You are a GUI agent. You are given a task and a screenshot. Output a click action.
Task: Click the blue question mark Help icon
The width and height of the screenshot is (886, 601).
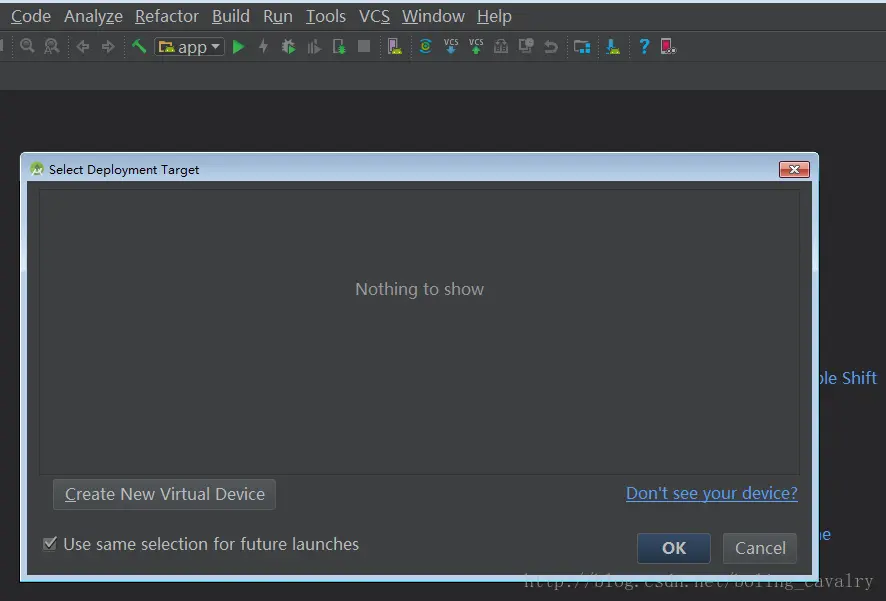[644, 46]
